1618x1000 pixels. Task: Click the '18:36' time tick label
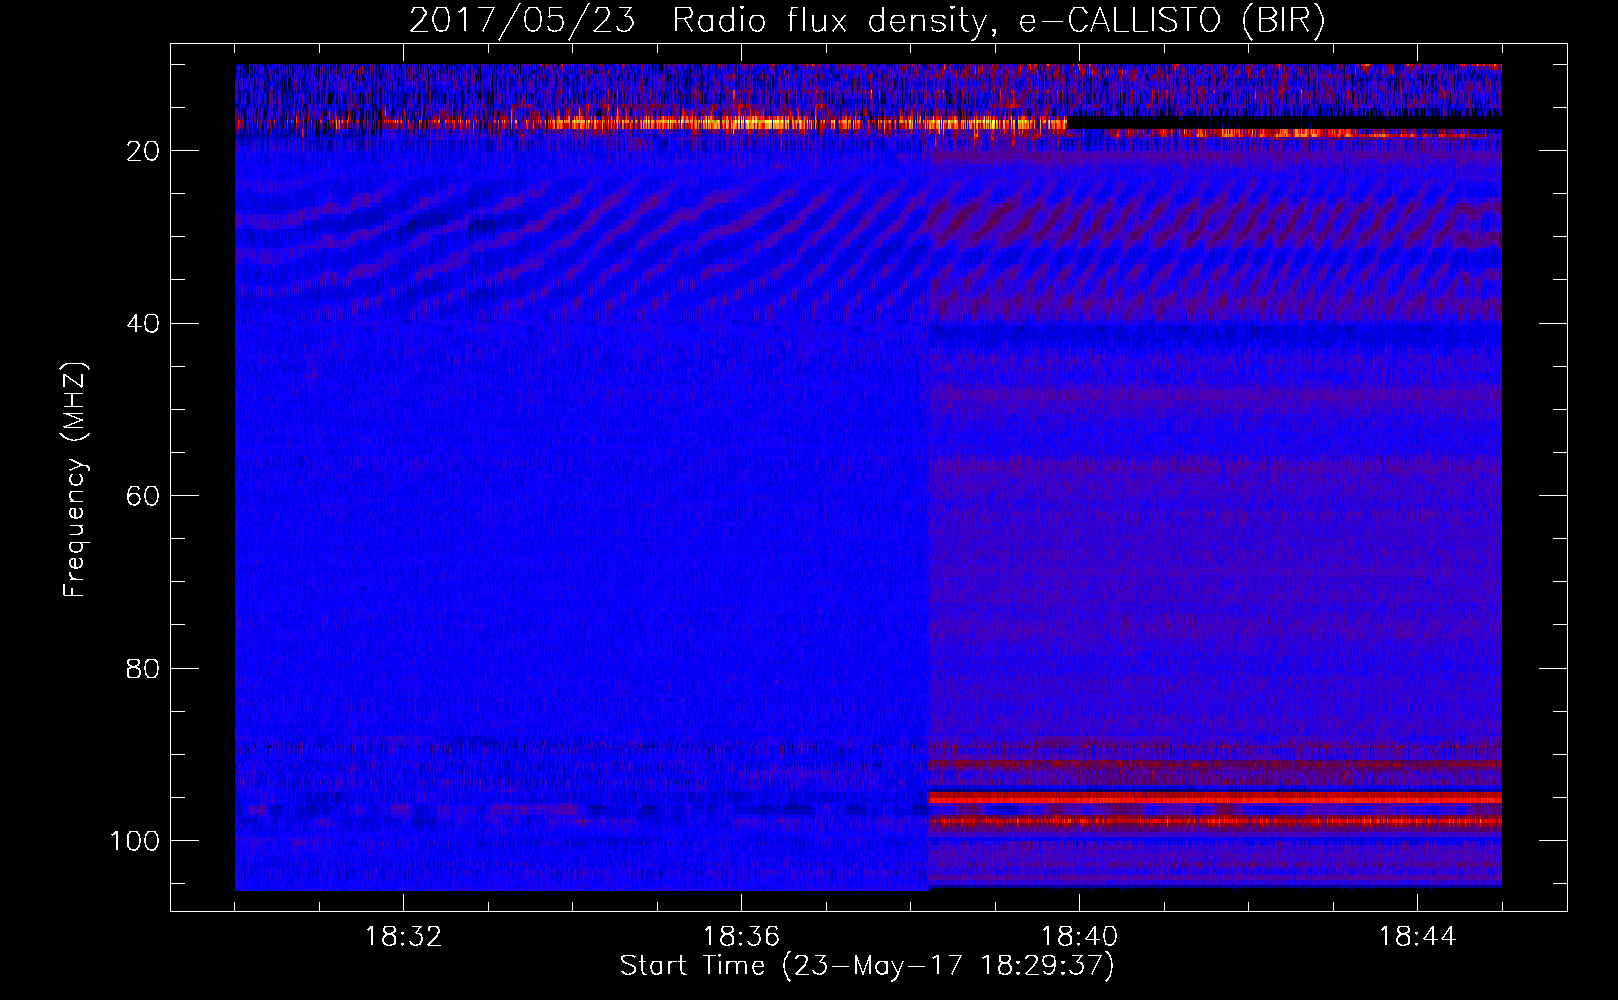(741, 937)
